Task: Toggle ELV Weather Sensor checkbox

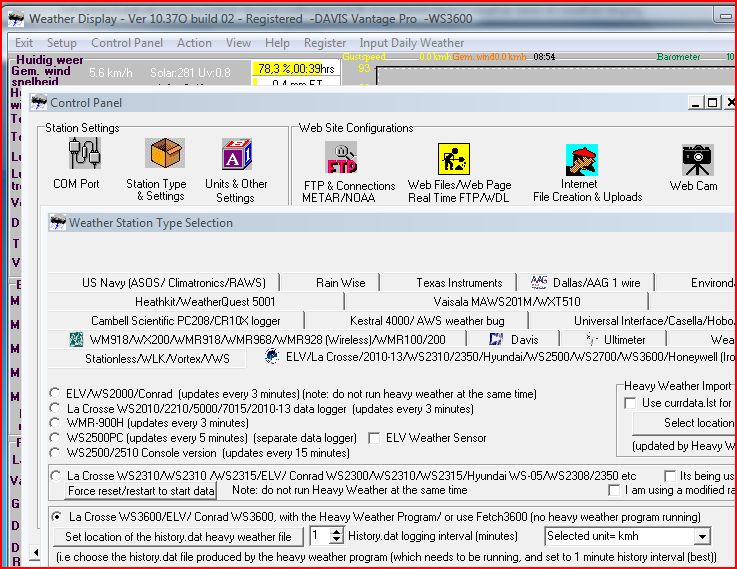Action: point(375,438)
